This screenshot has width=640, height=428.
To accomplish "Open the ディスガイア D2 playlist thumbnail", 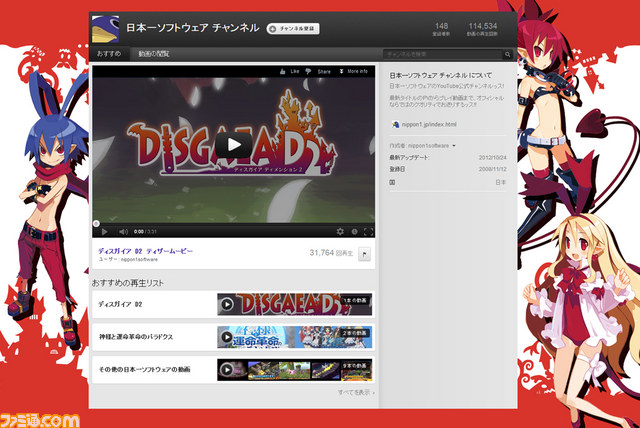I will (294, 304).
